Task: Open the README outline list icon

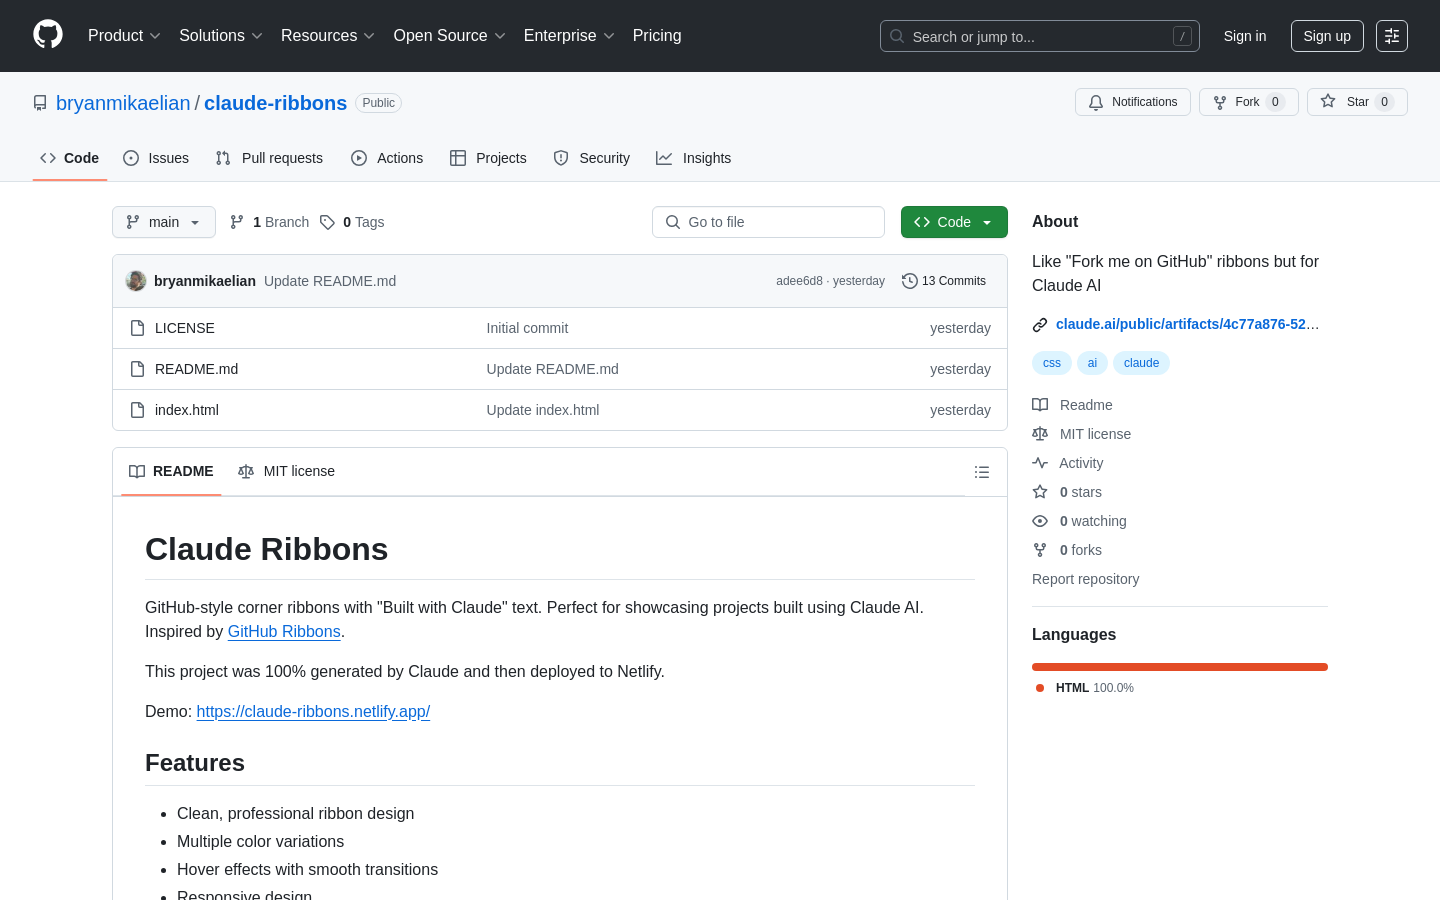Action: coord(982,472)
